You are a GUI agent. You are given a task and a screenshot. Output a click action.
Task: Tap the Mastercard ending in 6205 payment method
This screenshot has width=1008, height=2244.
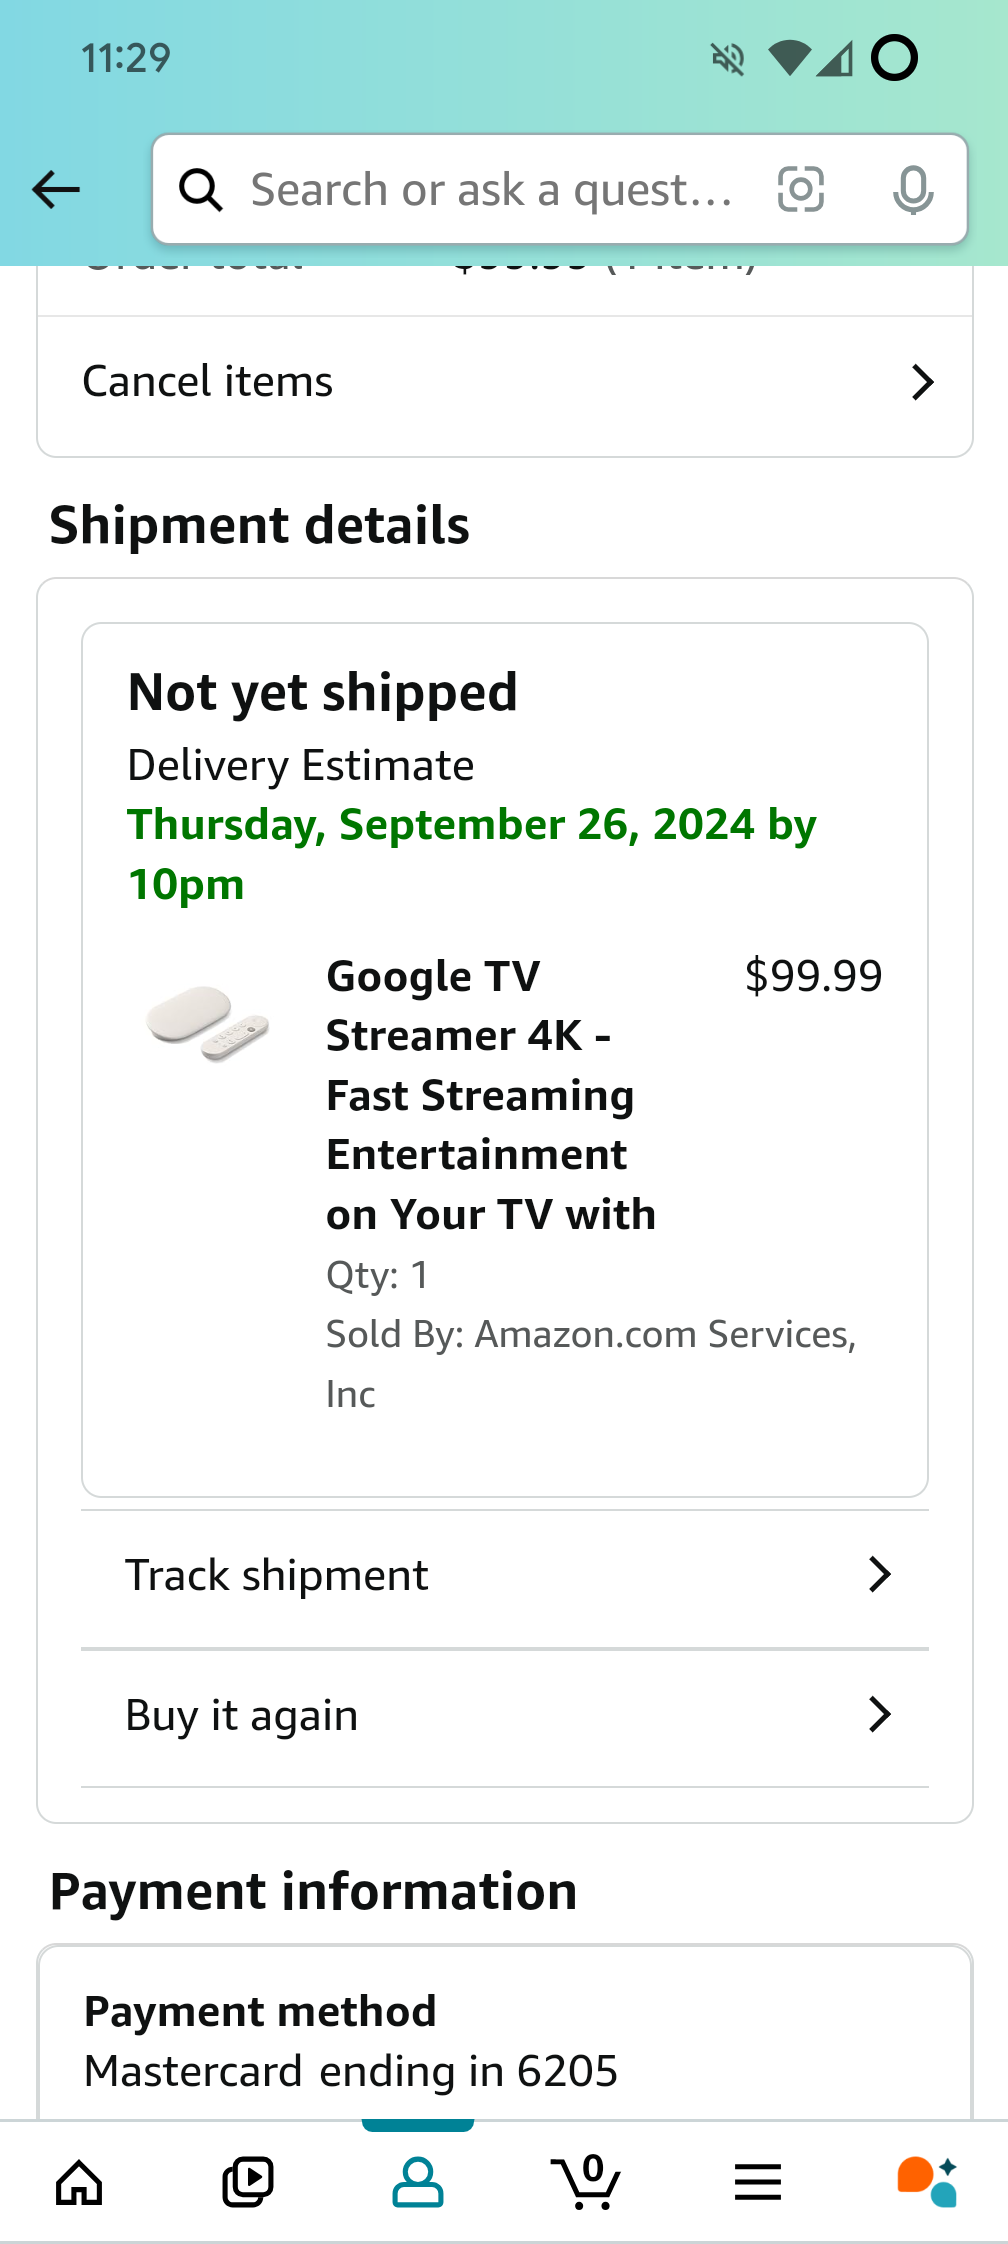click(351, 2070)
